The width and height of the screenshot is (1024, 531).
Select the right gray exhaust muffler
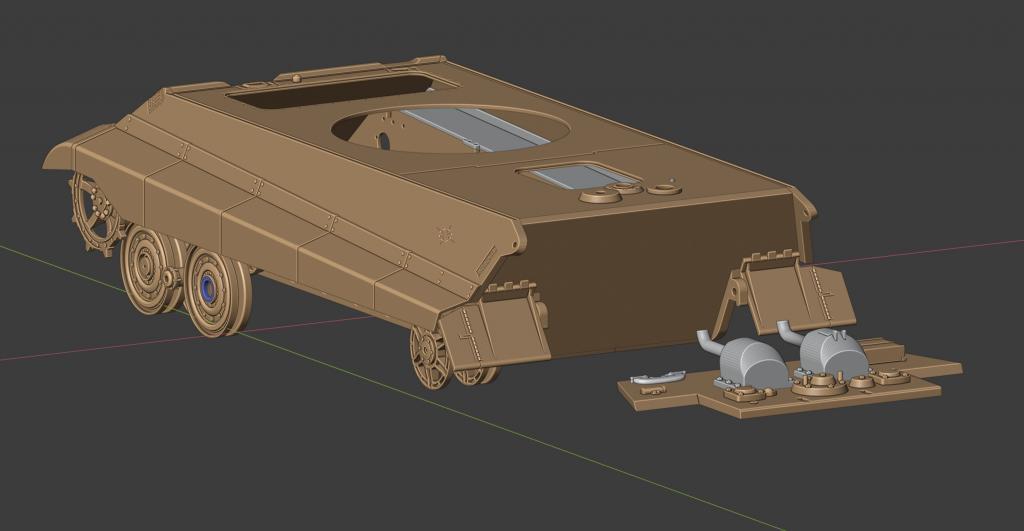[829, 352]
